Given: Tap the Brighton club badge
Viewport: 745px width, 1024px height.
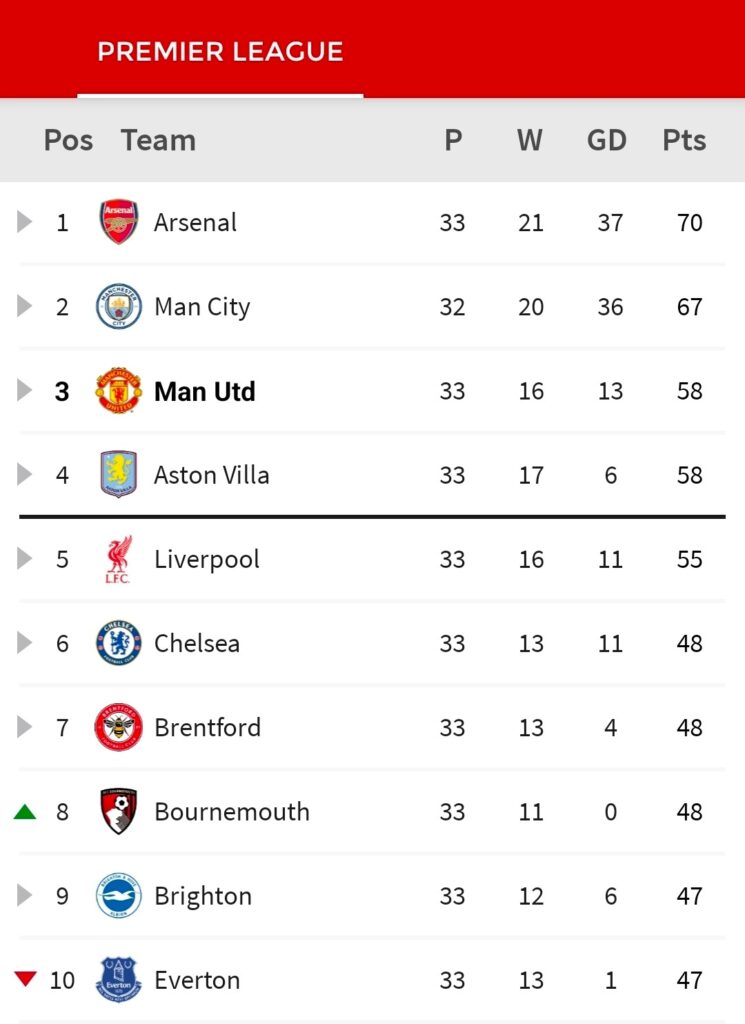Looking at the screenshot, I should click(119, 896).
